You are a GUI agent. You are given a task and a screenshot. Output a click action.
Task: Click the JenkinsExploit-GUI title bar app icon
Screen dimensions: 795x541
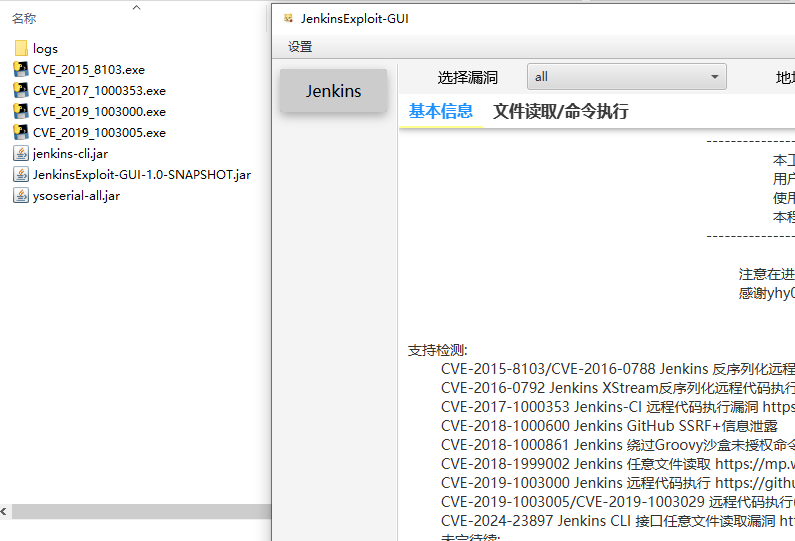pos(288,18)
